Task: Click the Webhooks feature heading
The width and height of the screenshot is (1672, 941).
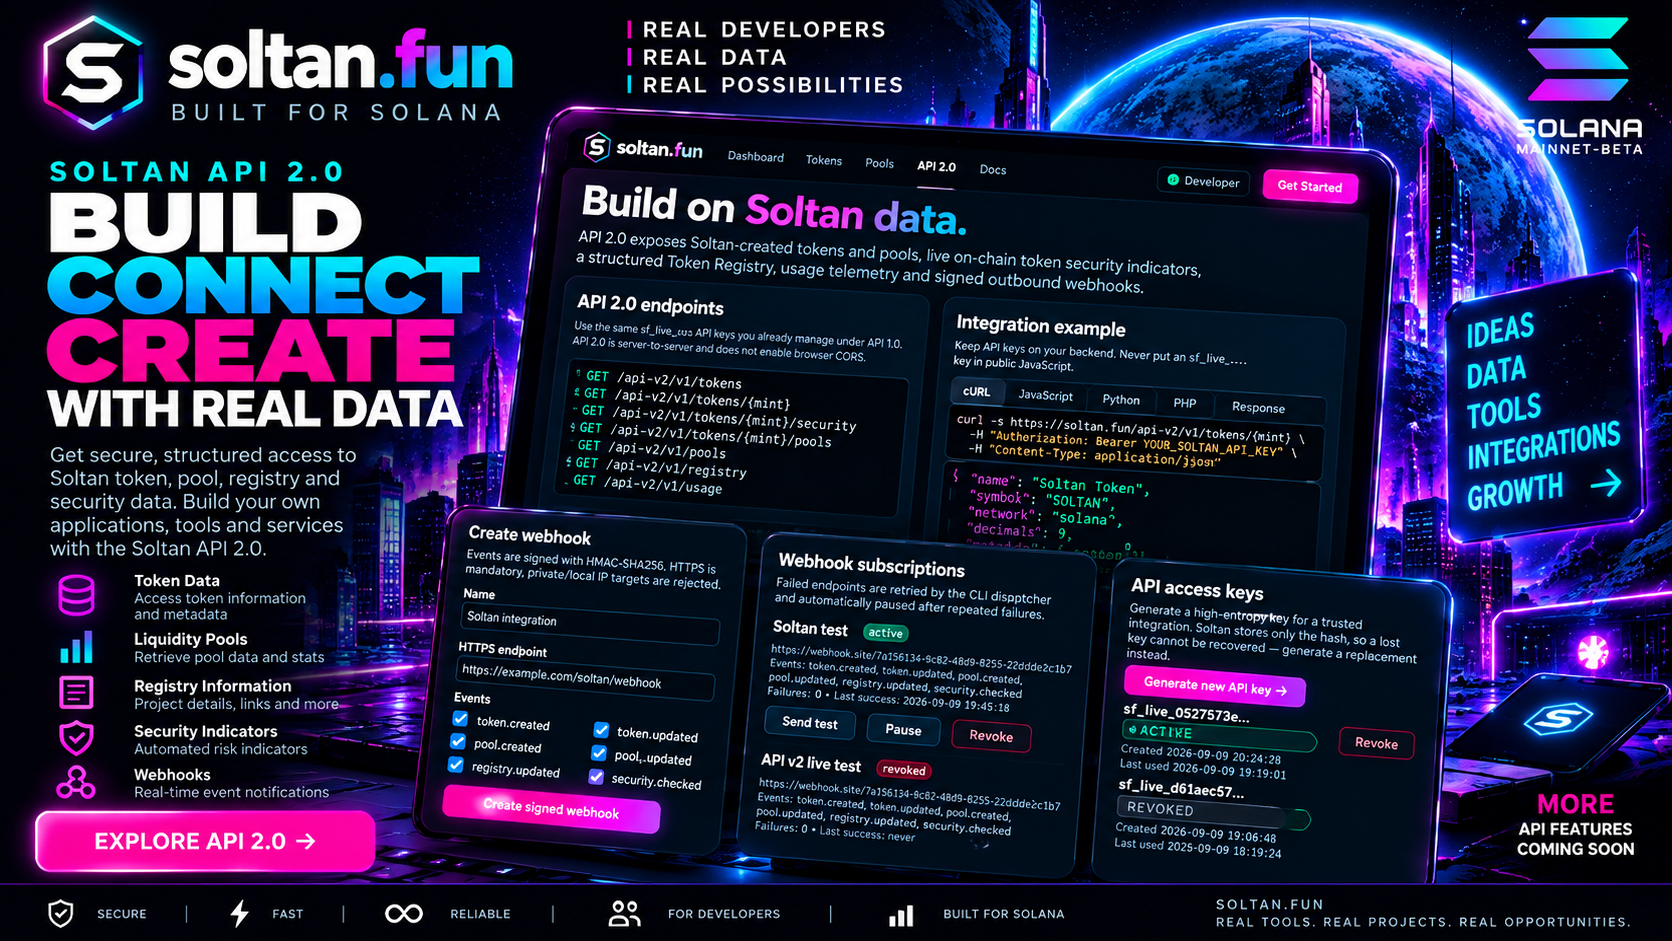Action: coord(172,774)
